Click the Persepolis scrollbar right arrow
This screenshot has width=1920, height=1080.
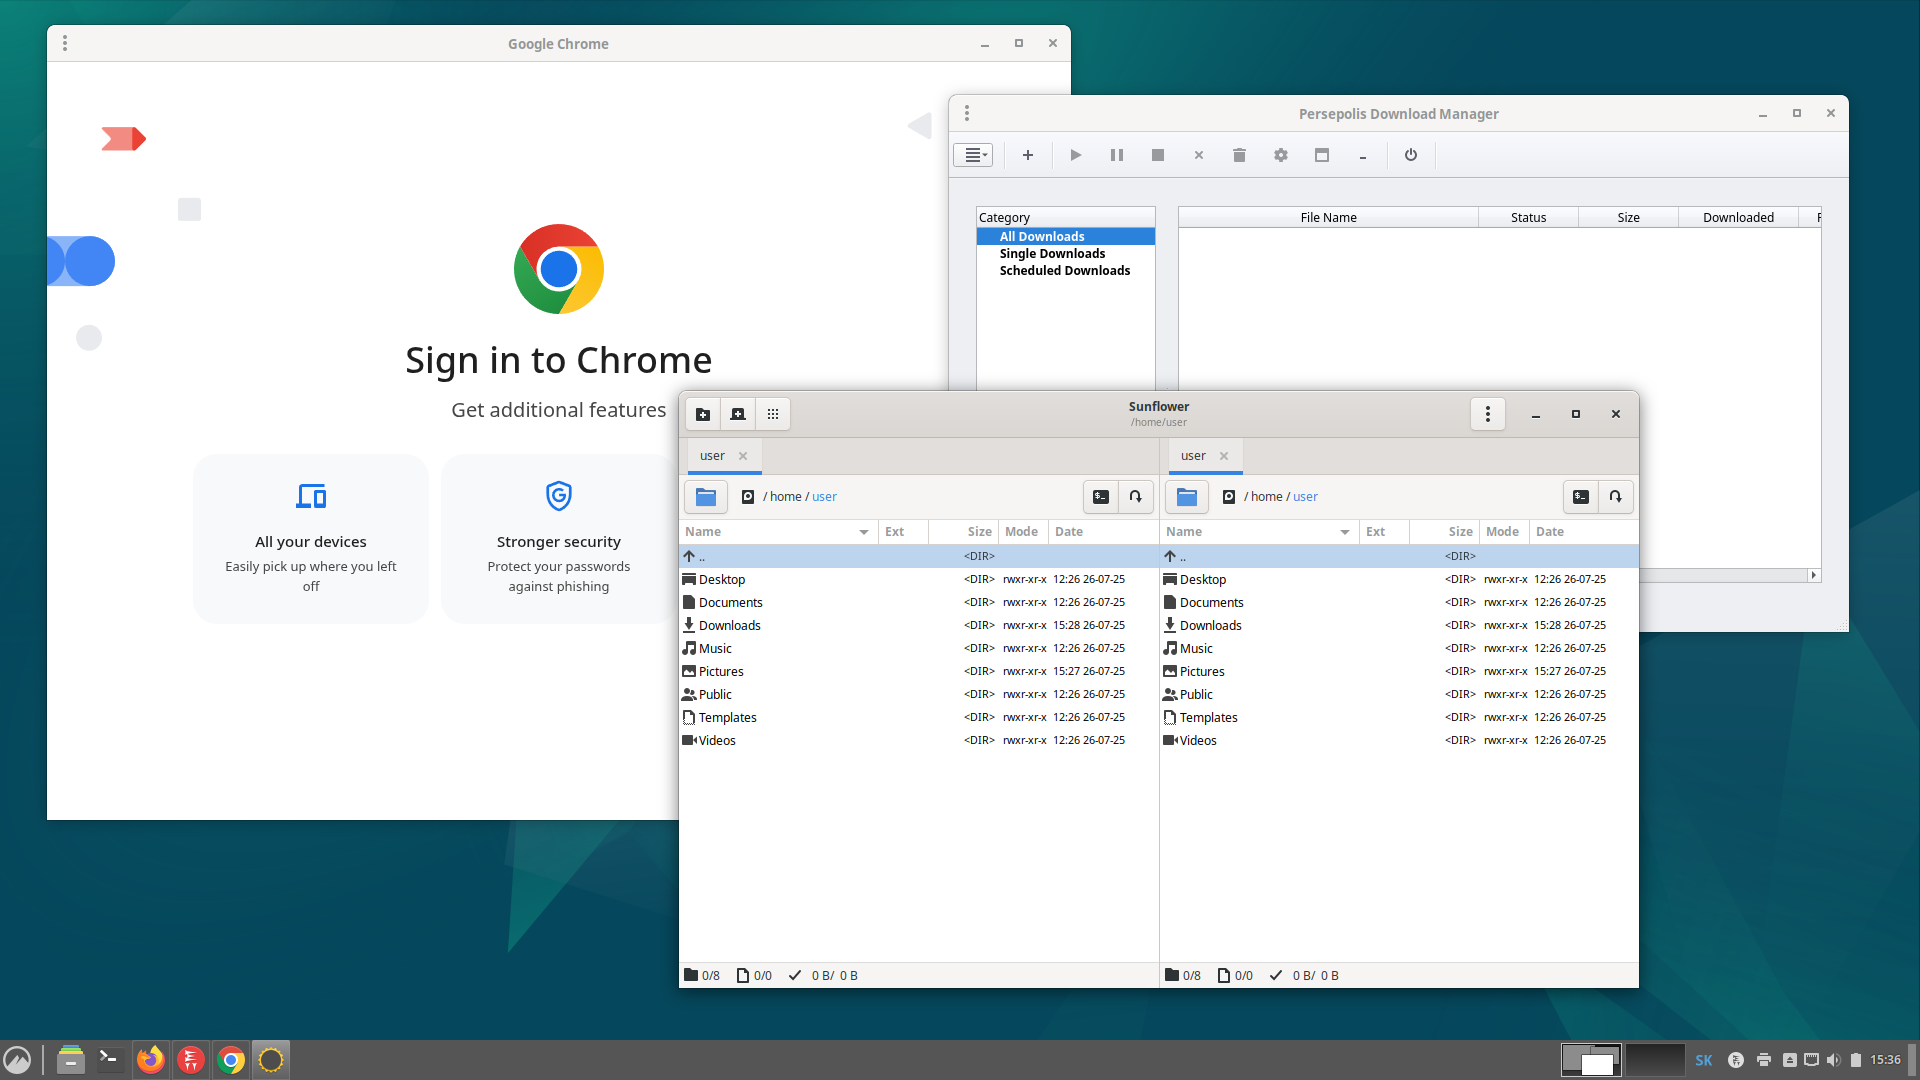(x=1813, y=575)
